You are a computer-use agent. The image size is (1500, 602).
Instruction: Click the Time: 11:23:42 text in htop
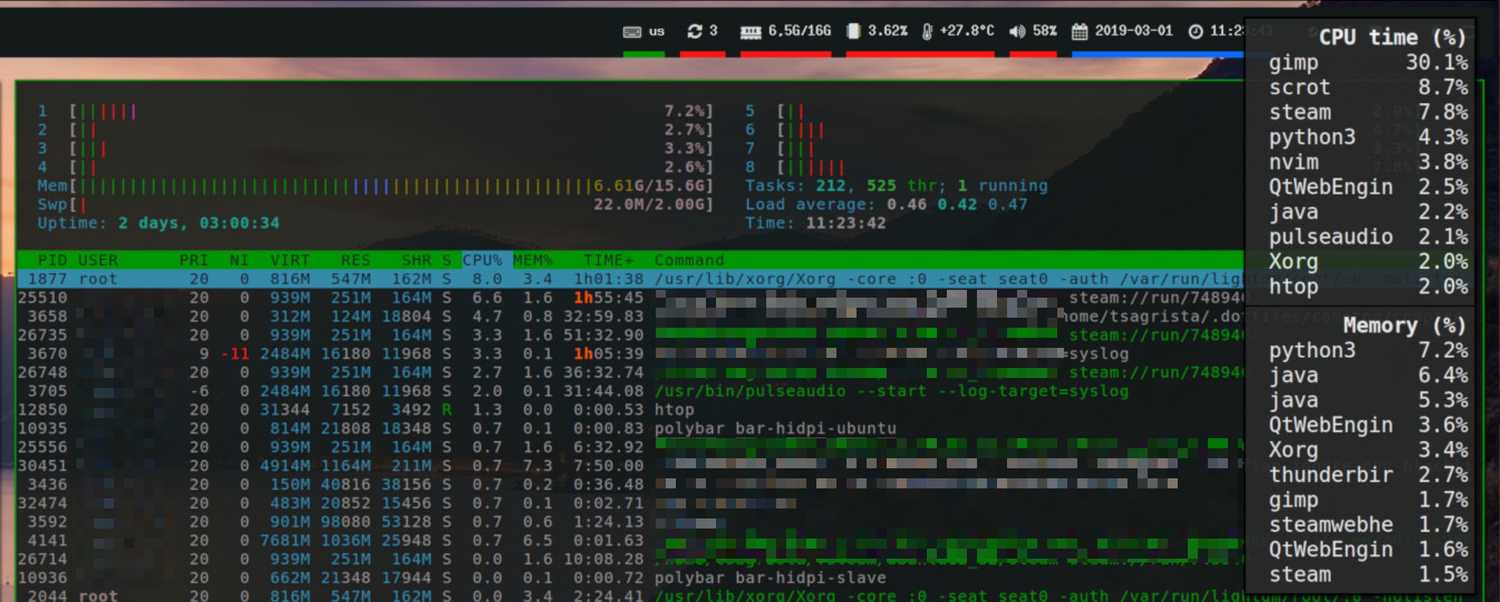pyautogui.click(x=815, y=223)
